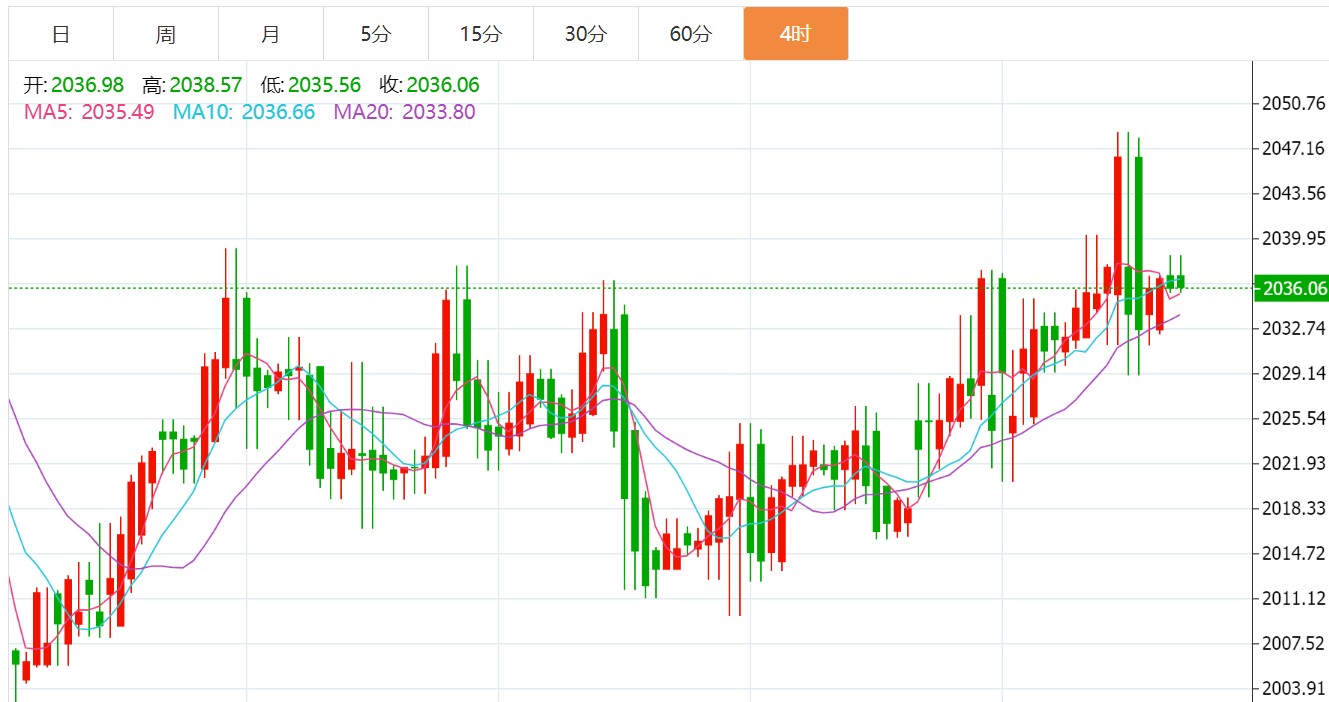Image resolution: width=1329 pixels, height=702 pixels.
Task: Switch to the 日 daily chart tab
Action: click(61, 34)
